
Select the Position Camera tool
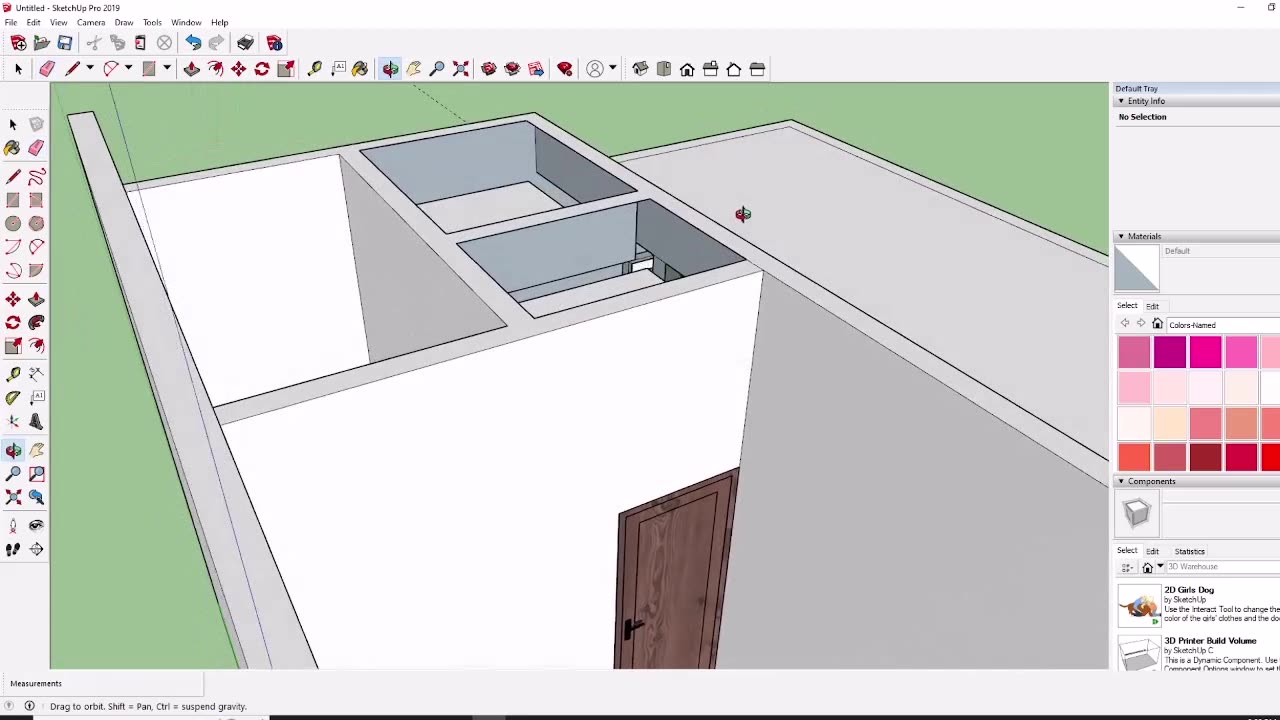coord(13,525)
